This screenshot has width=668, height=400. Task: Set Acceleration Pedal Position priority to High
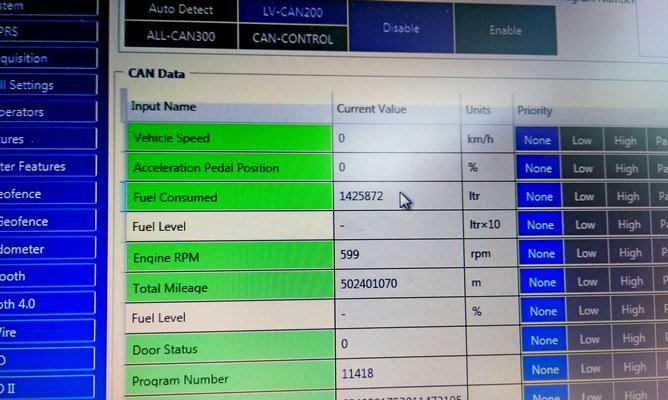[x=626, y=169]
